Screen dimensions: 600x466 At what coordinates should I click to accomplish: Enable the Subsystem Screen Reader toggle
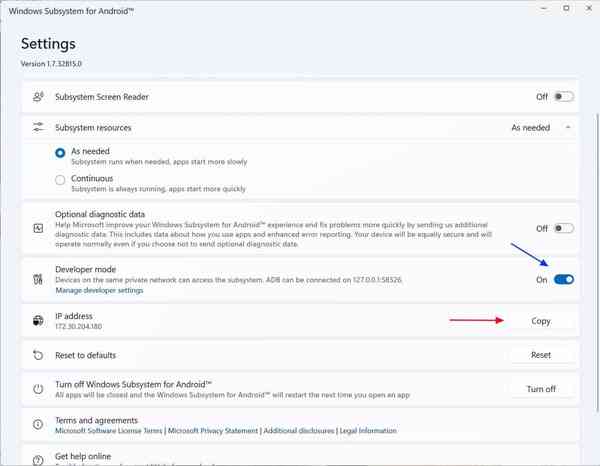pyautogui.click(x=564, y=97)
